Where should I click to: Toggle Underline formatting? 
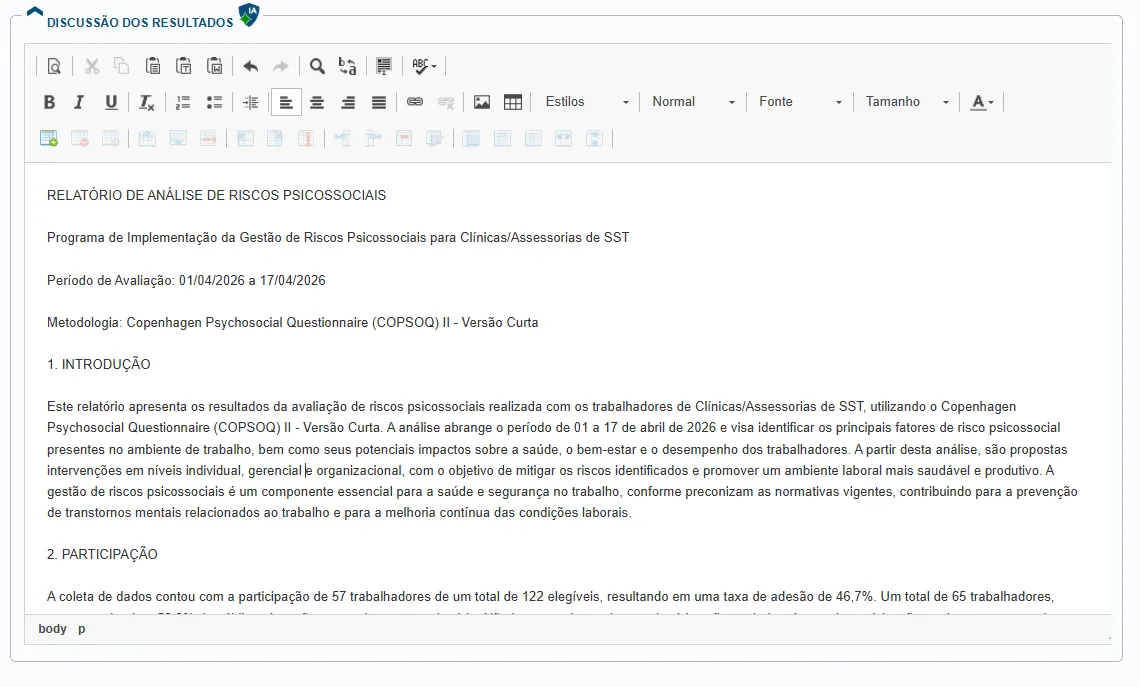pos(111,103)
